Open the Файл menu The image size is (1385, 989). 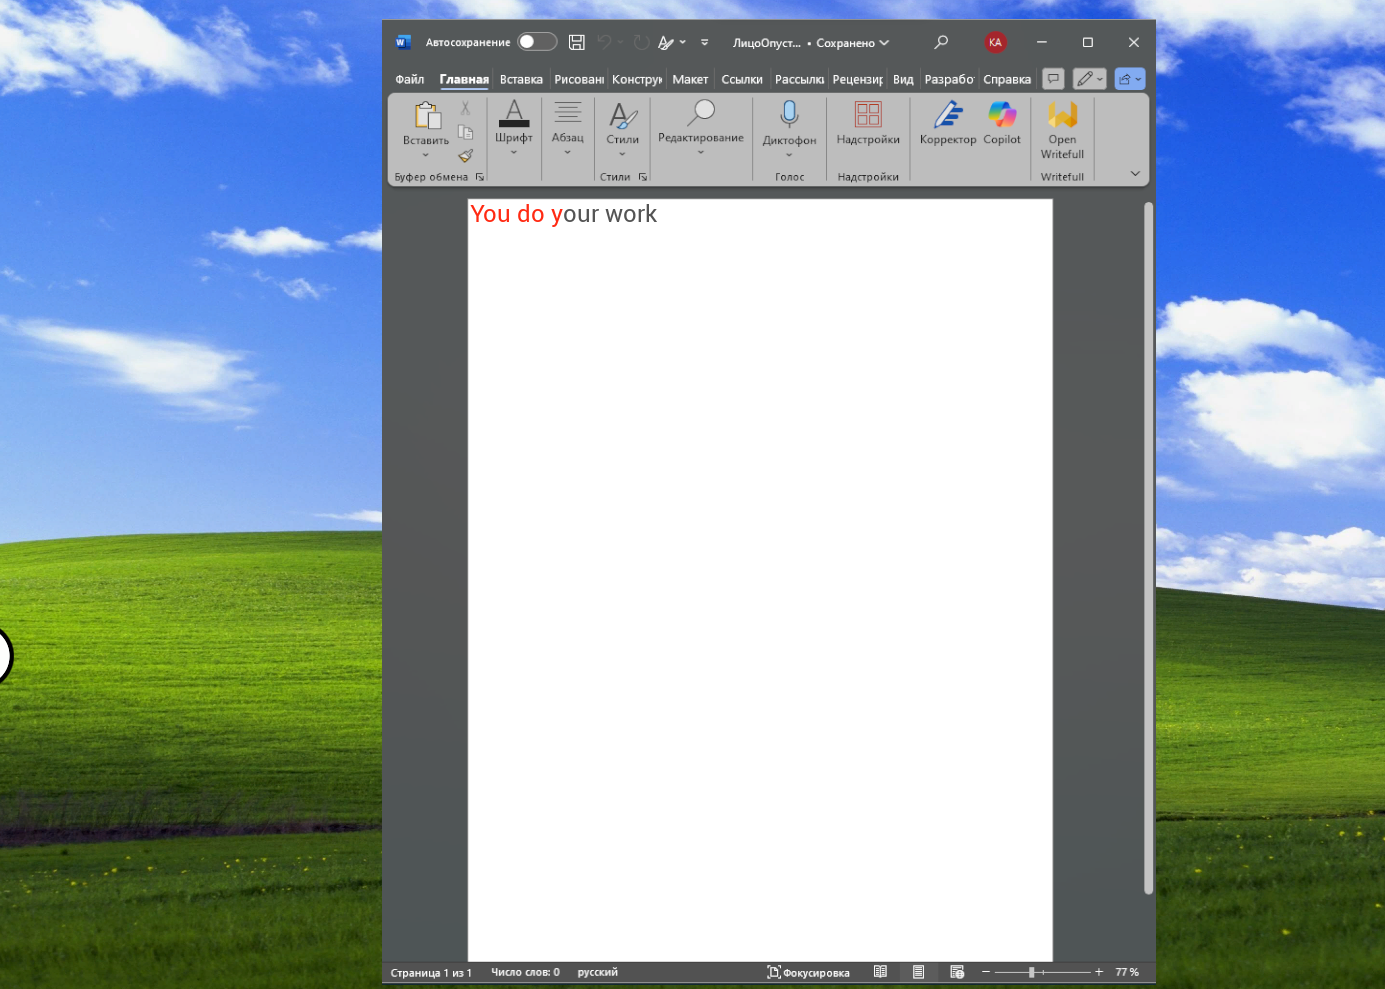click(410, 79)
